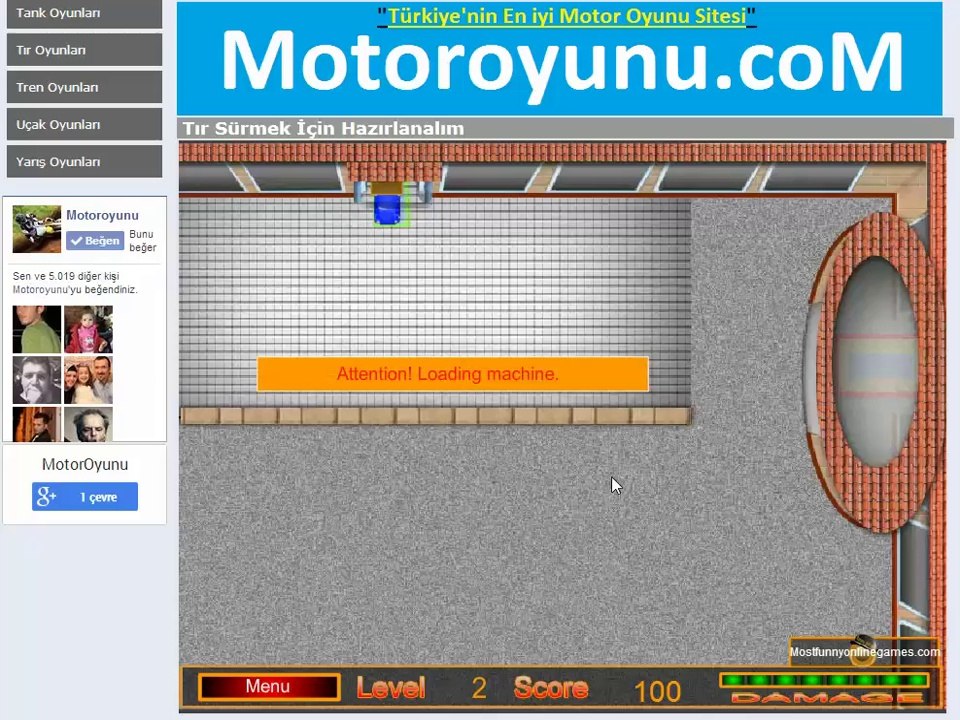The image size is (960, 720).
Task: Click the Score value 100
Action: [658, 692]
